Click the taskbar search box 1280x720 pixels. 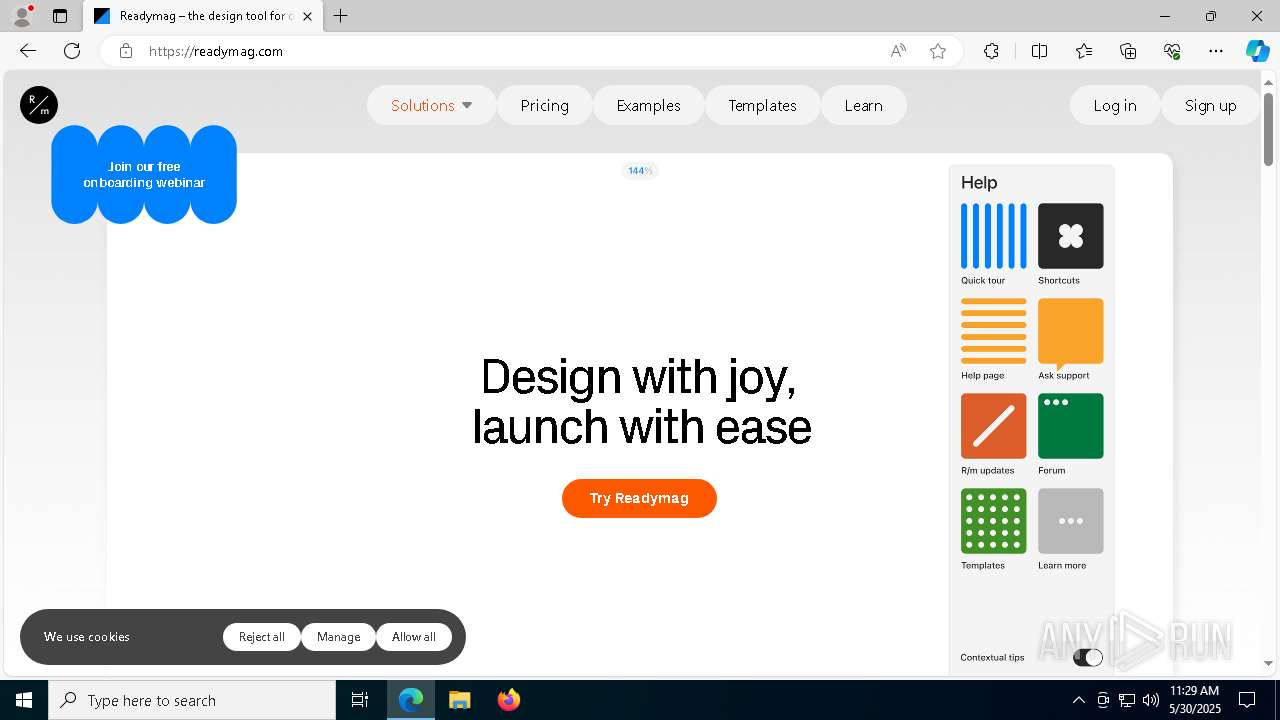(x=192, y=700)
